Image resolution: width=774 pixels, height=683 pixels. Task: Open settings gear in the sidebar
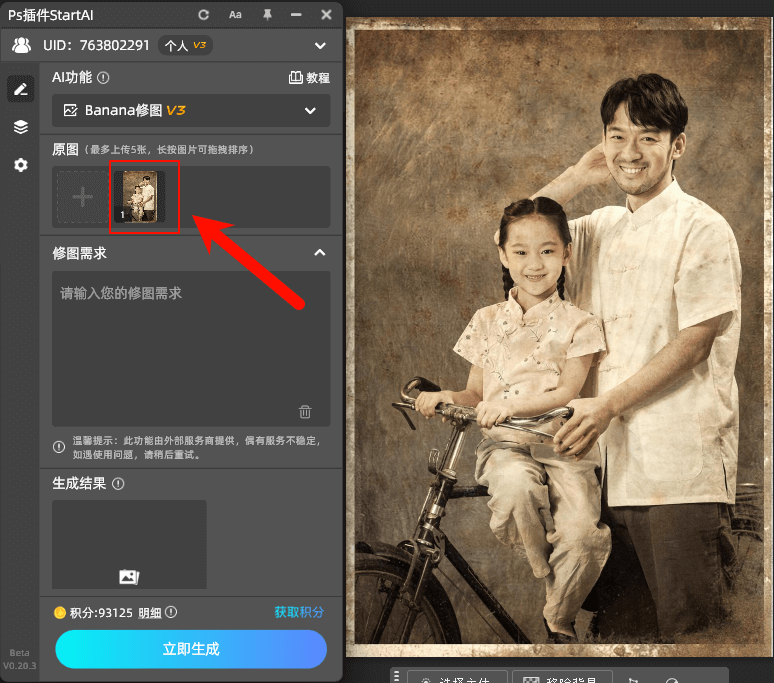(x=20, y=165)
